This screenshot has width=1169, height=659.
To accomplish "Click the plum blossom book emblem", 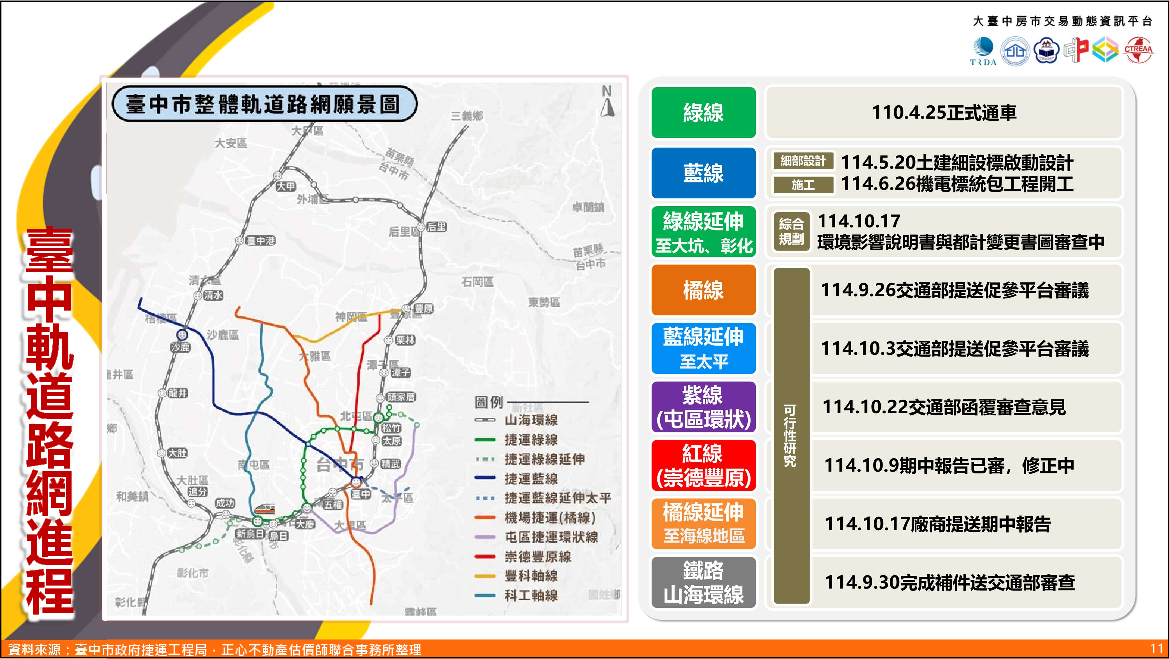I will (1046, 50).
